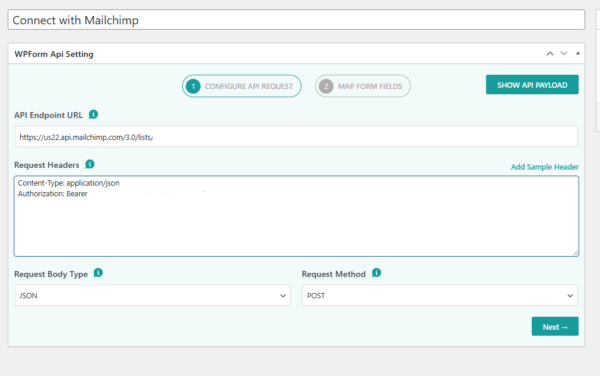This screenshot has height=376, width=600.
Task: Open the Request Body Type JSON dropdown
Action: point(153,295)
